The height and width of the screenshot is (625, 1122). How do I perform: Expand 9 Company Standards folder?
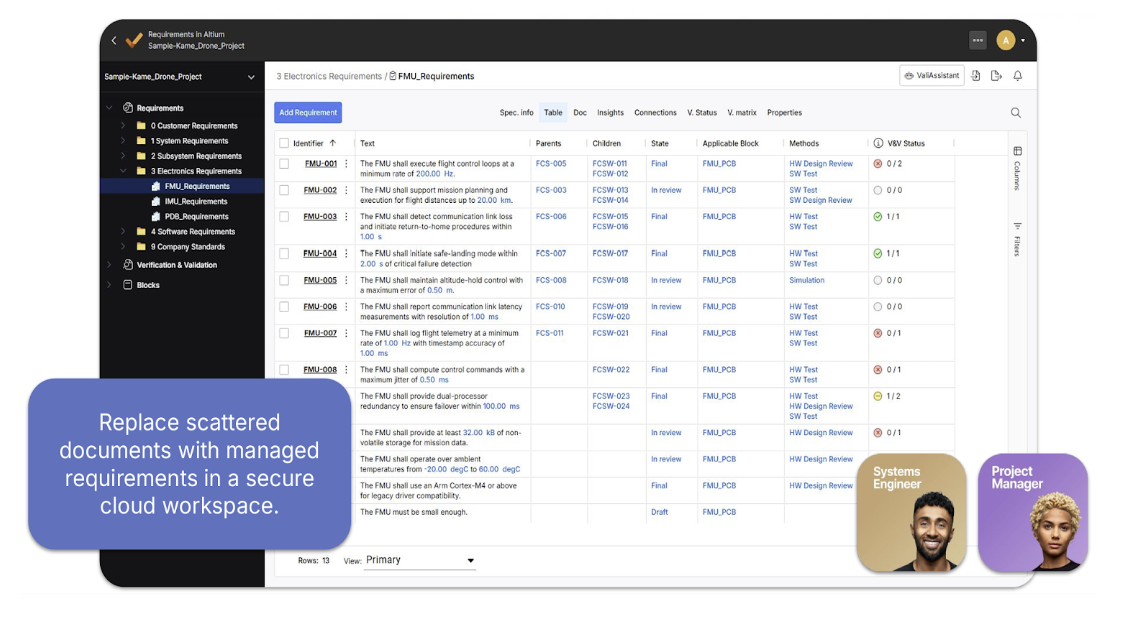click(x=123, y=246)
